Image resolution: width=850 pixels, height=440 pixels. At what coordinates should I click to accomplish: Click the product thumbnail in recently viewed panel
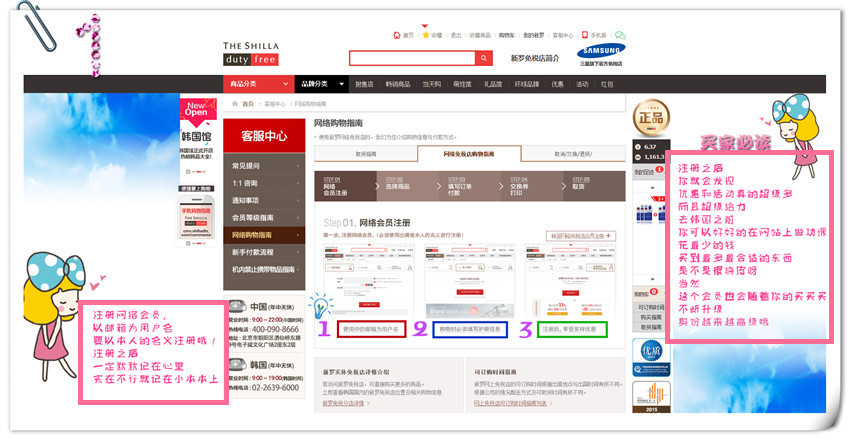point(651,211)
